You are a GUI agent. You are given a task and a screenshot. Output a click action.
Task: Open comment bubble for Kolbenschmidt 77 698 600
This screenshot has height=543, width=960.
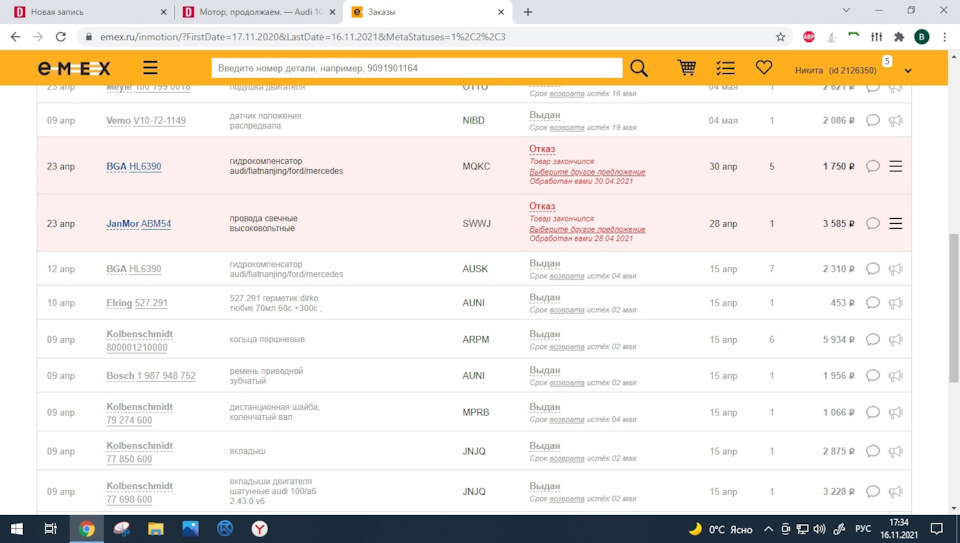(872, 492)
